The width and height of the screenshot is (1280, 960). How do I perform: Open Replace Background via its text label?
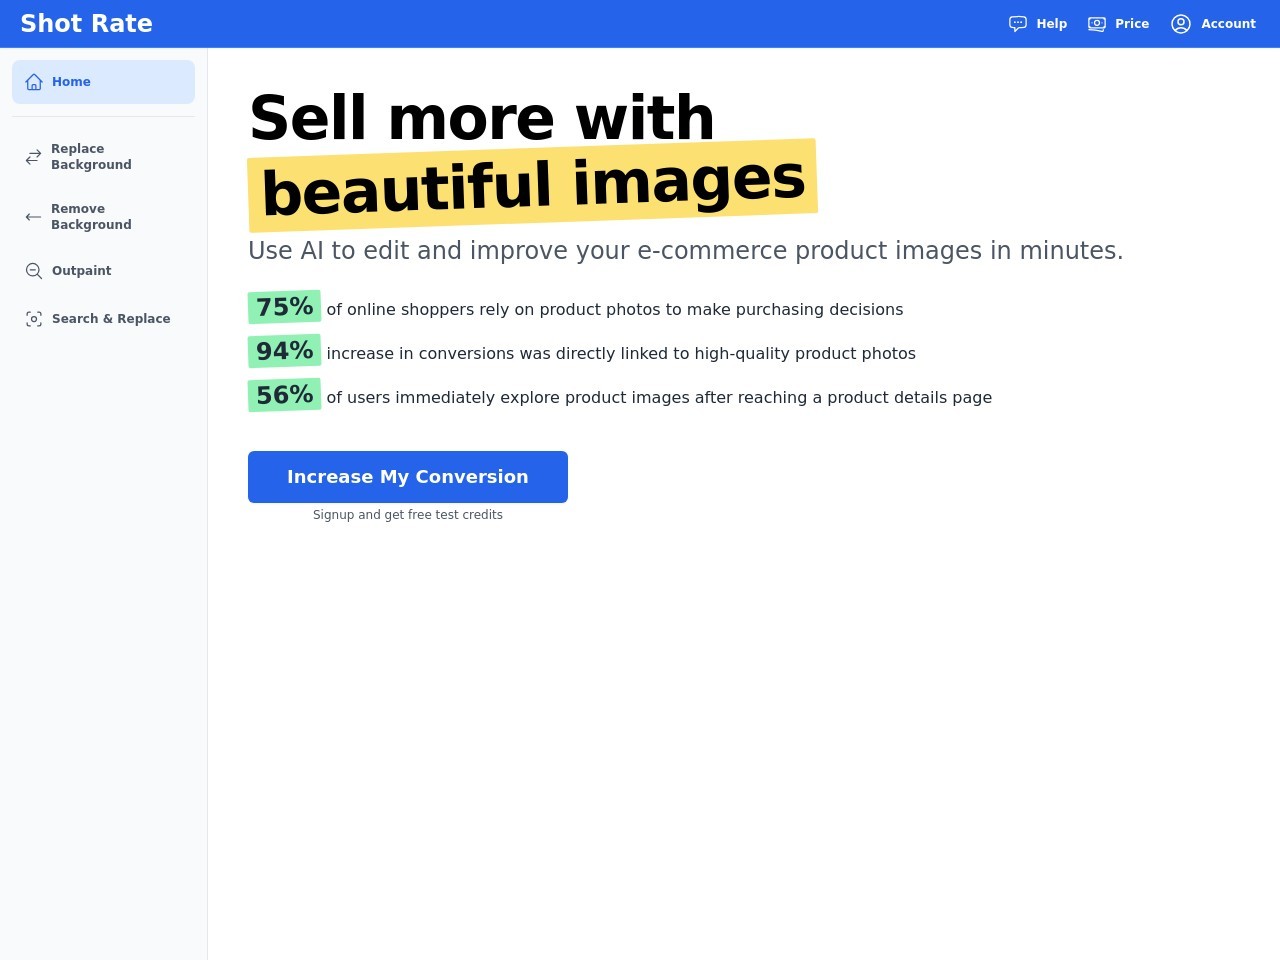(91, 157)
